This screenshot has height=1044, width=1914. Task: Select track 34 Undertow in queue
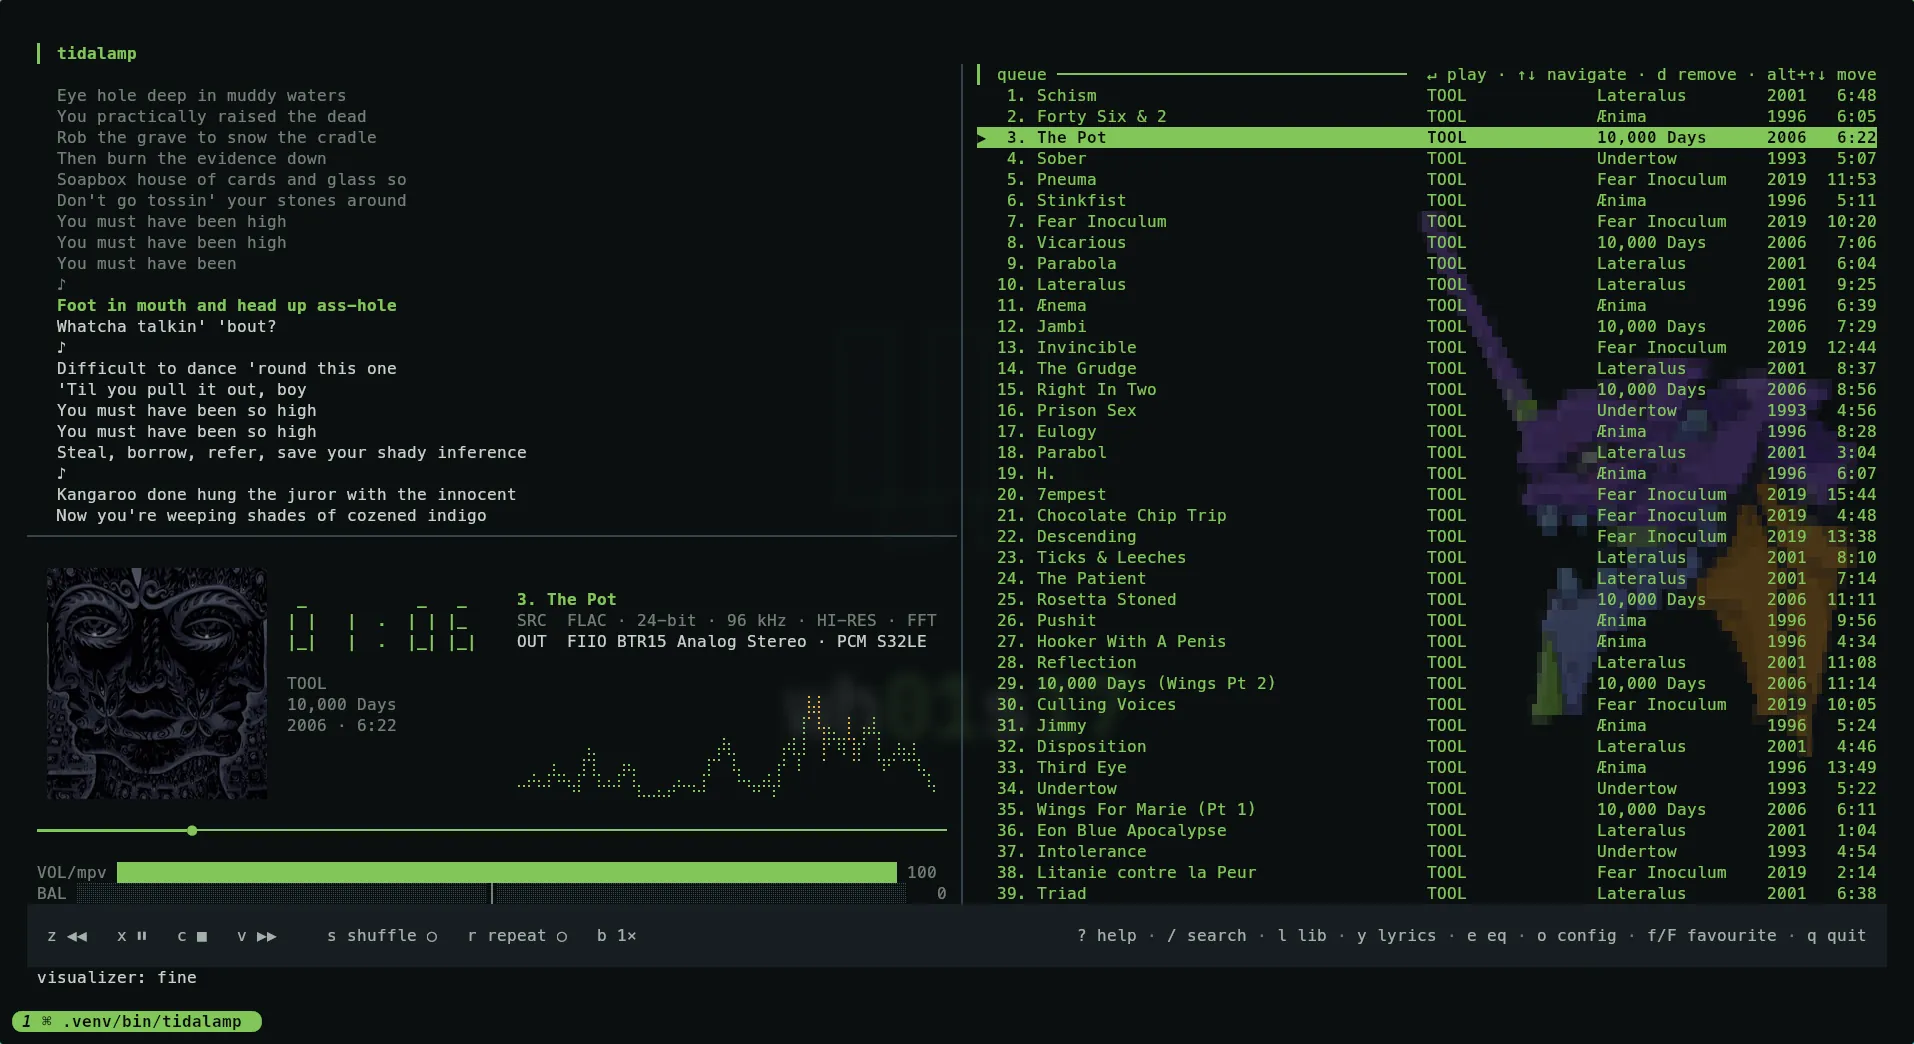click(1427, 789)
